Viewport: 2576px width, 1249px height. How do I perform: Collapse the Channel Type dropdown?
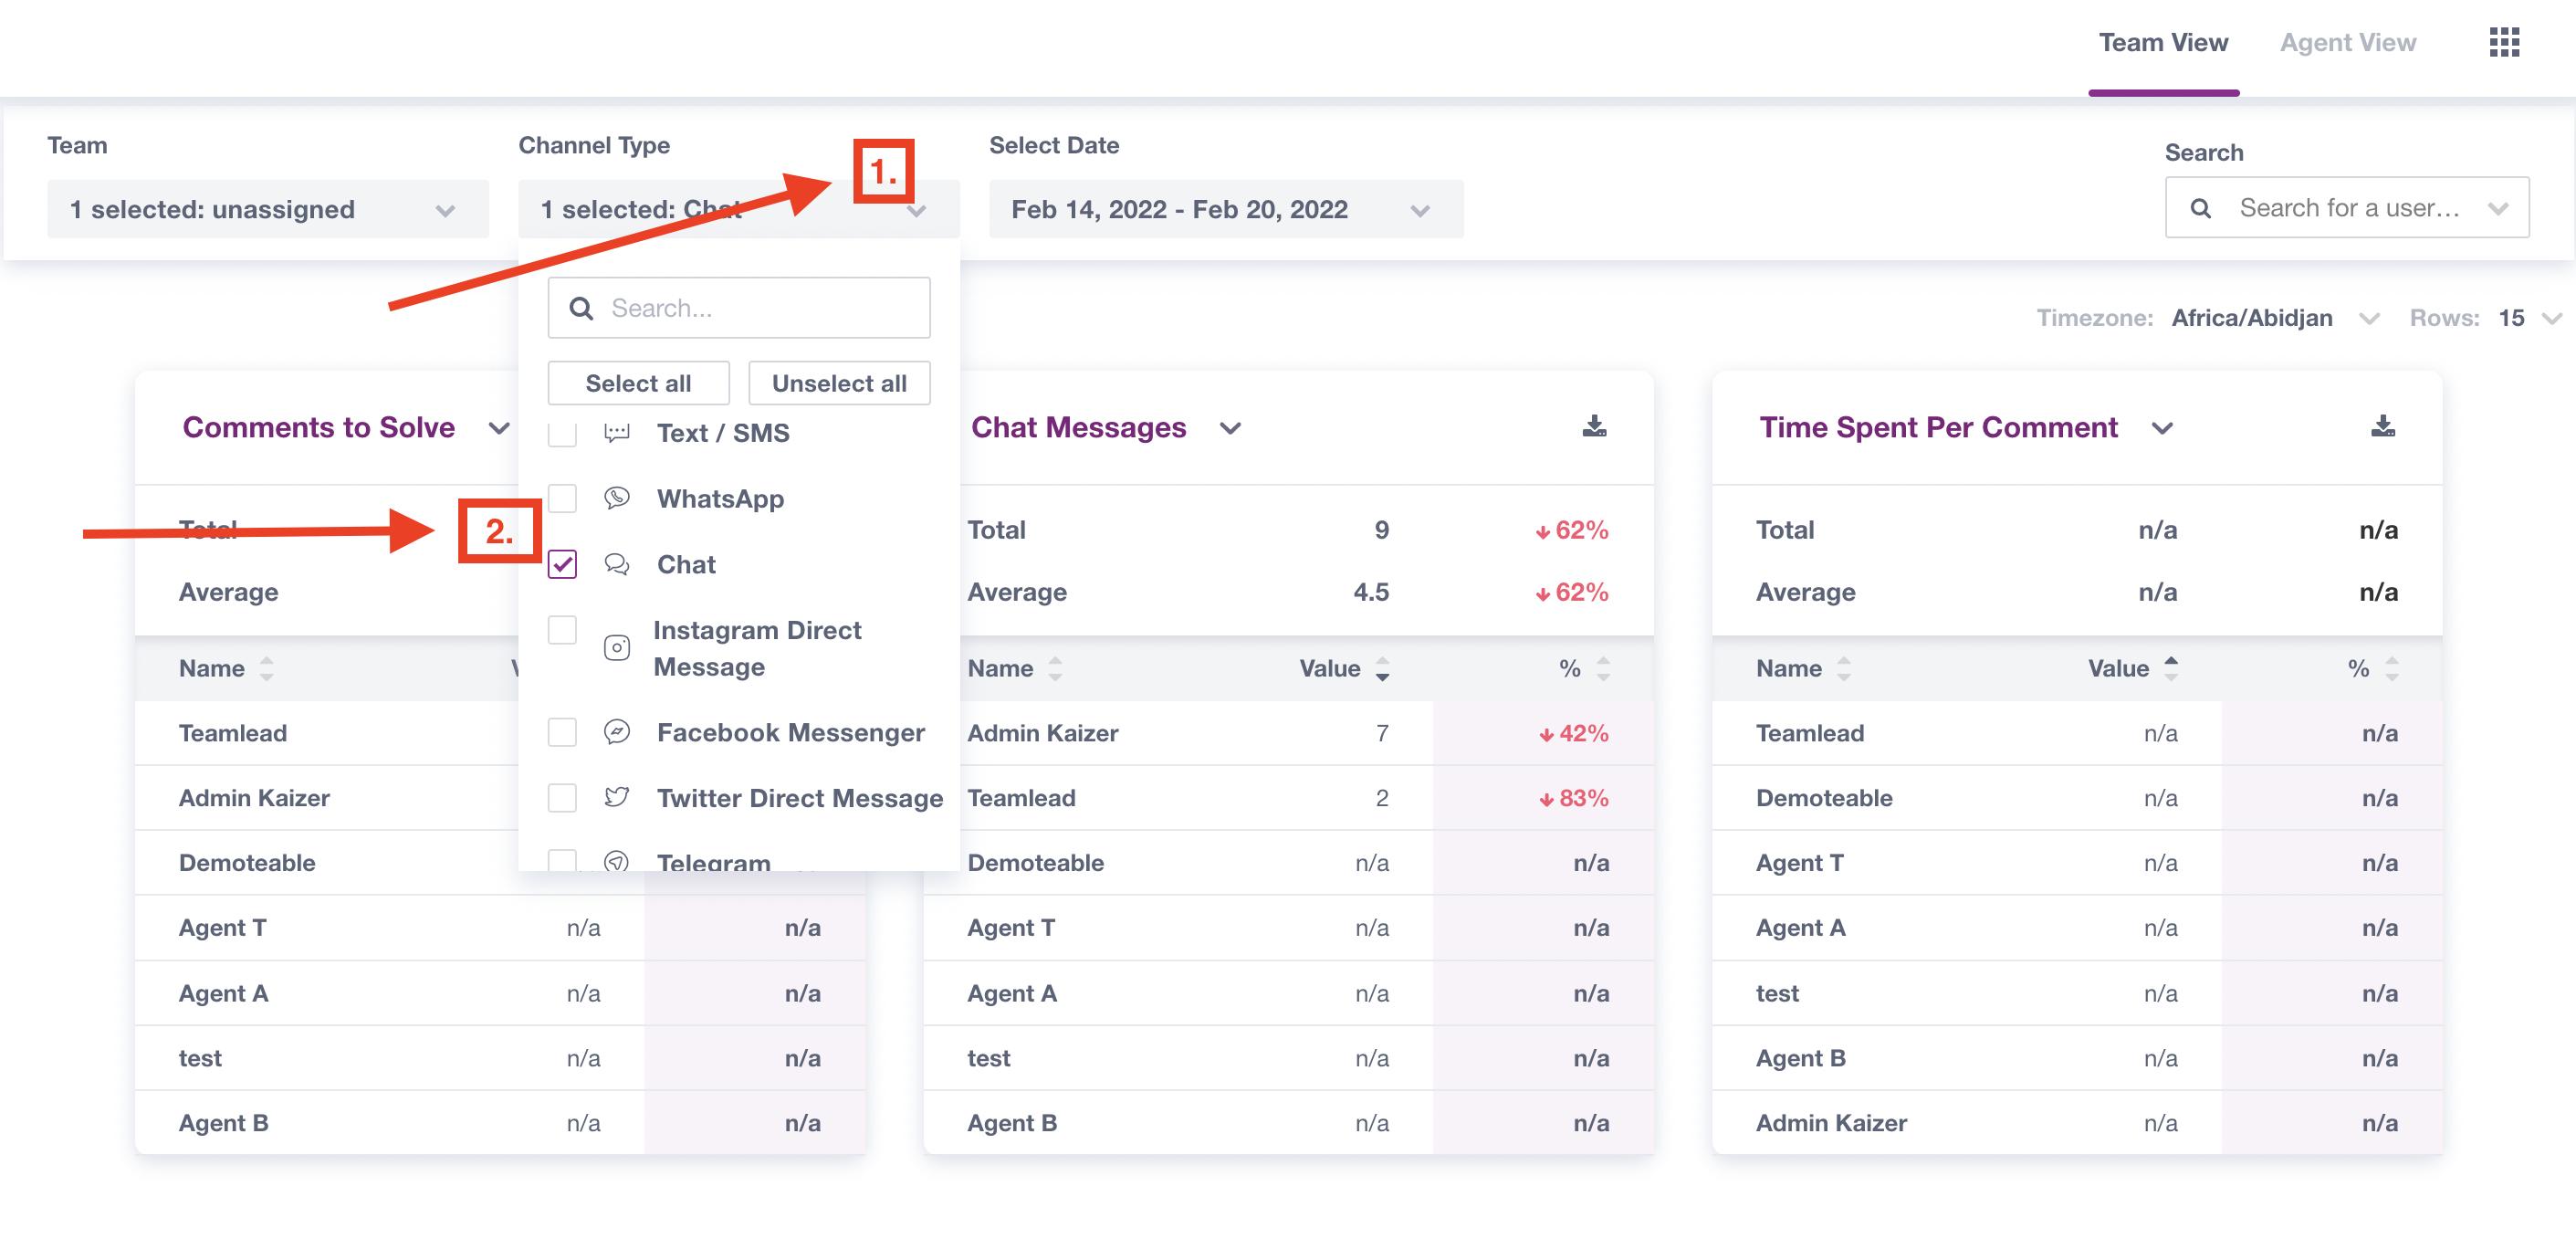pos(916,211)
